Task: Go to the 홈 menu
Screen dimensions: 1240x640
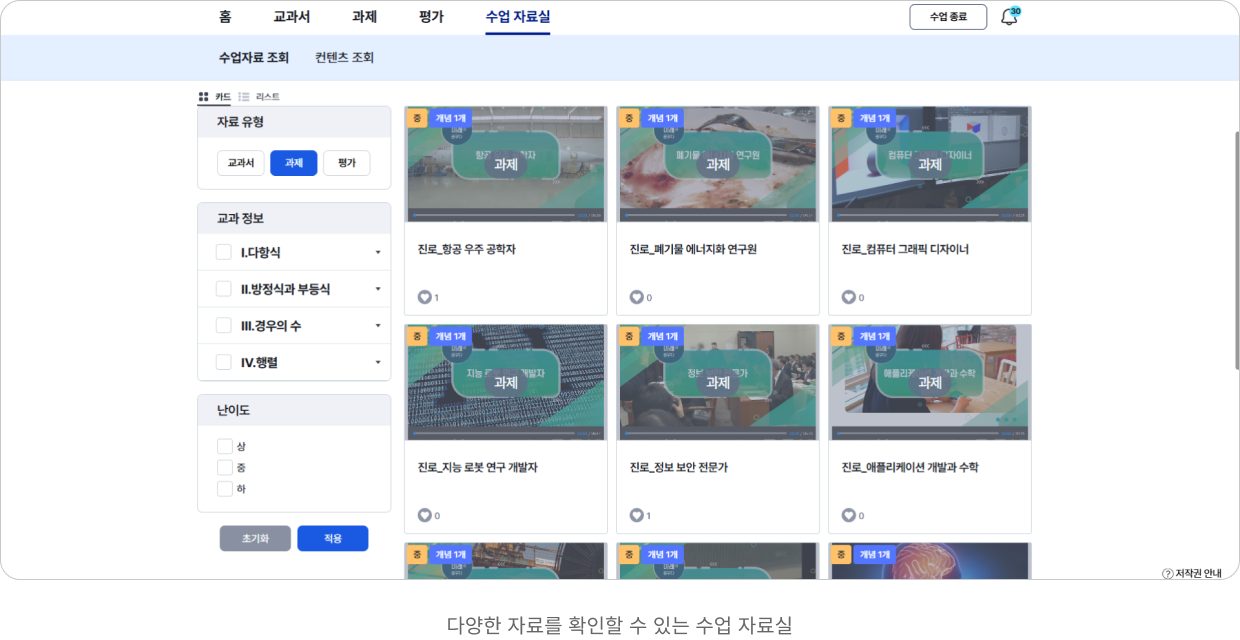Action: click(225, 17)
